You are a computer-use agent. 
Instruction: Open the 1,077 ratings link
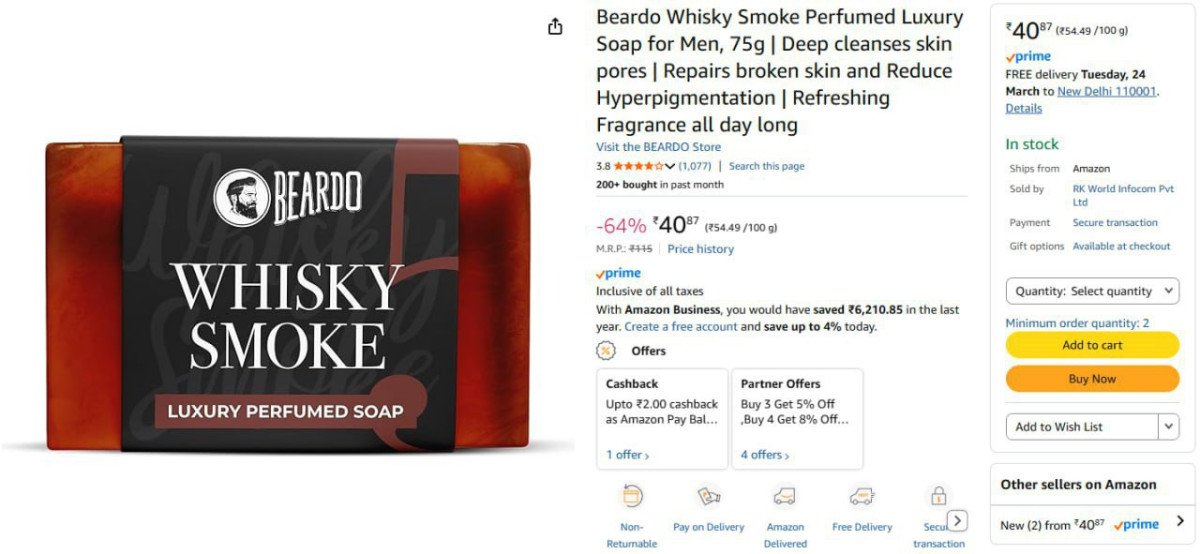coord(695,166)
